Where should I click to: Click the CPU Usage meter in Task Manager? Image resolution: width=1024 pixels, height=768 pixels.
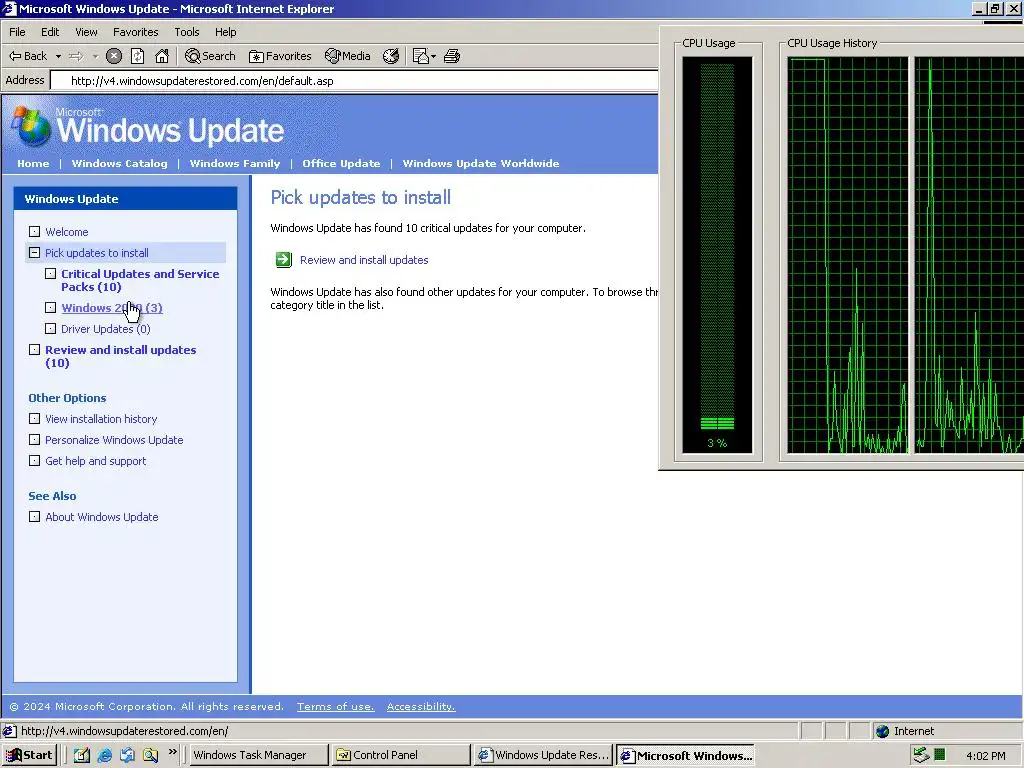click(717, 255)
